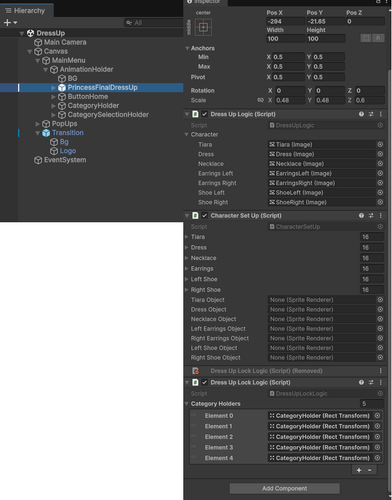Click the Pos Y input field

click(325, 21)
